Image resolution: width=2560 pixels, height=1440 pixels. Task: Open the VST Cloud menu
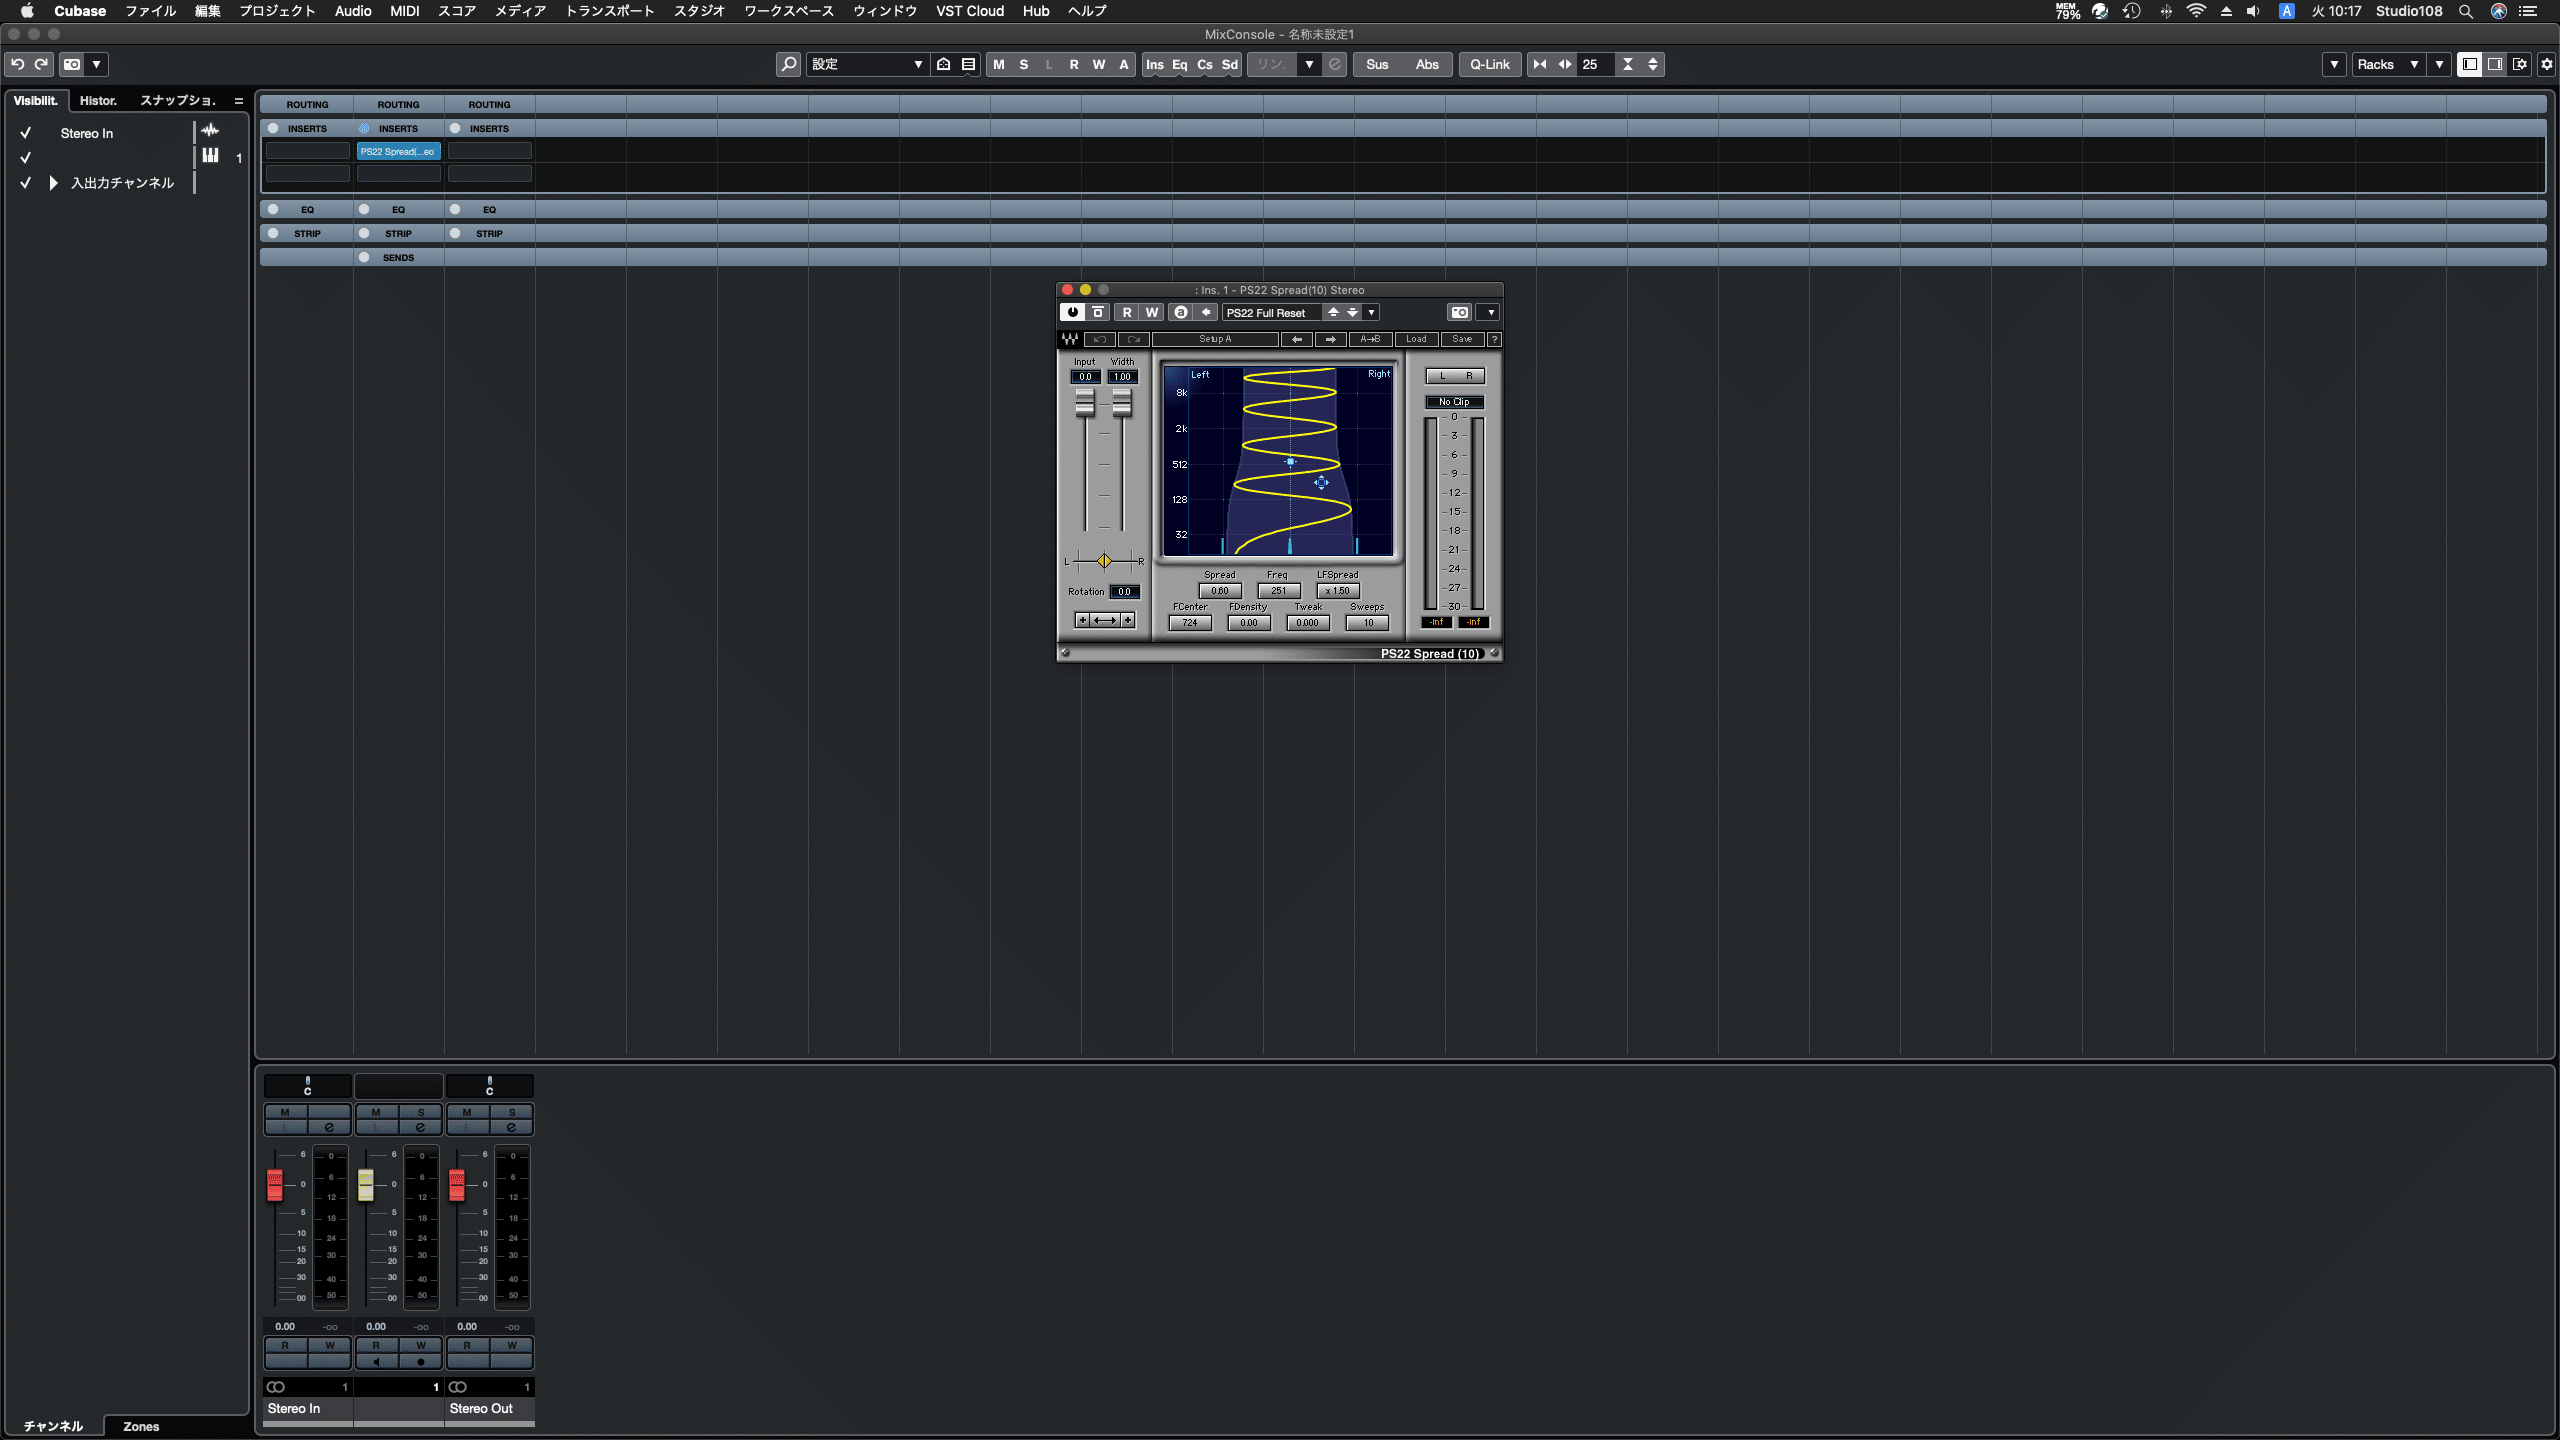969,11
